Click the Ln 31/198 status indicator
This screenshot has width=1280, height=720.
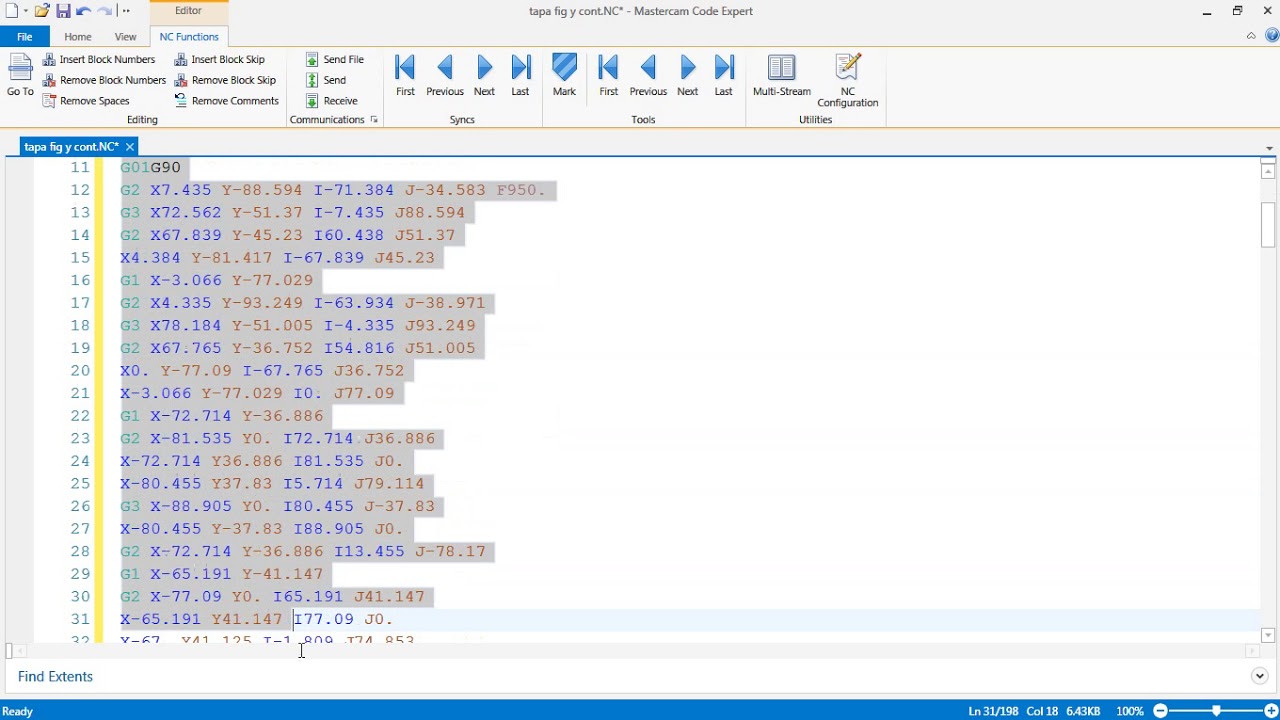993,711
